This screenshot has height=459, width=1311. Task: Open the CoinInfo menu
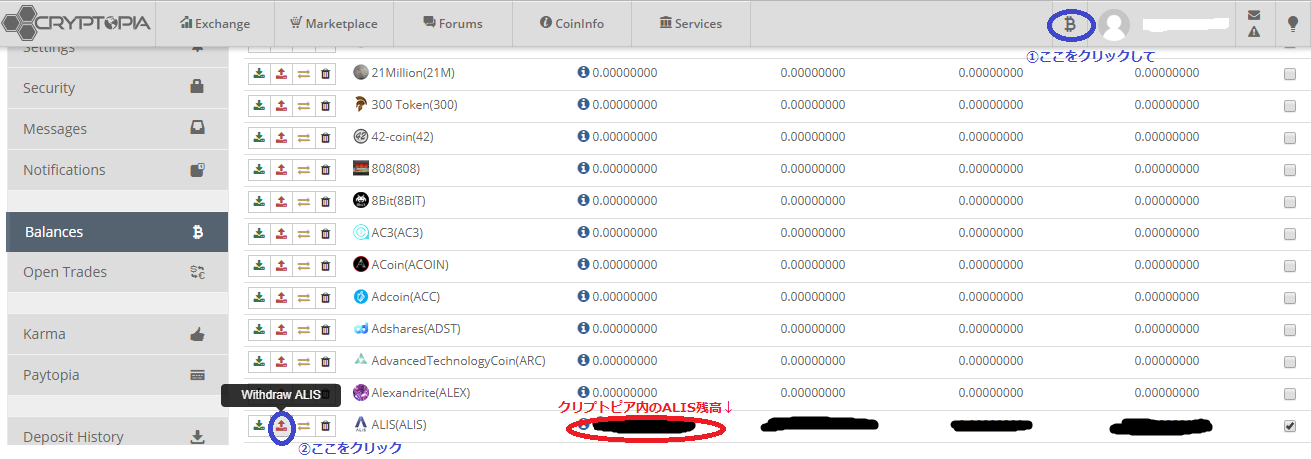572,23
